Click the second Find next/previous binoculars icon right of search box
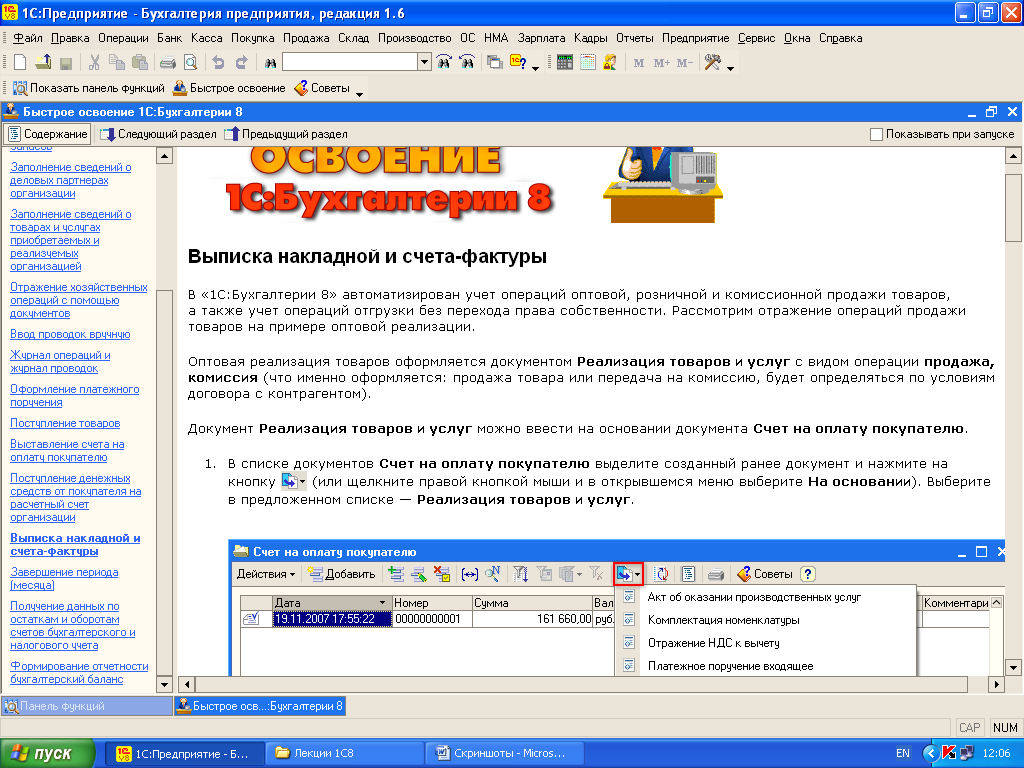This screenshot has width=1024, height=768. pos(467,63)
